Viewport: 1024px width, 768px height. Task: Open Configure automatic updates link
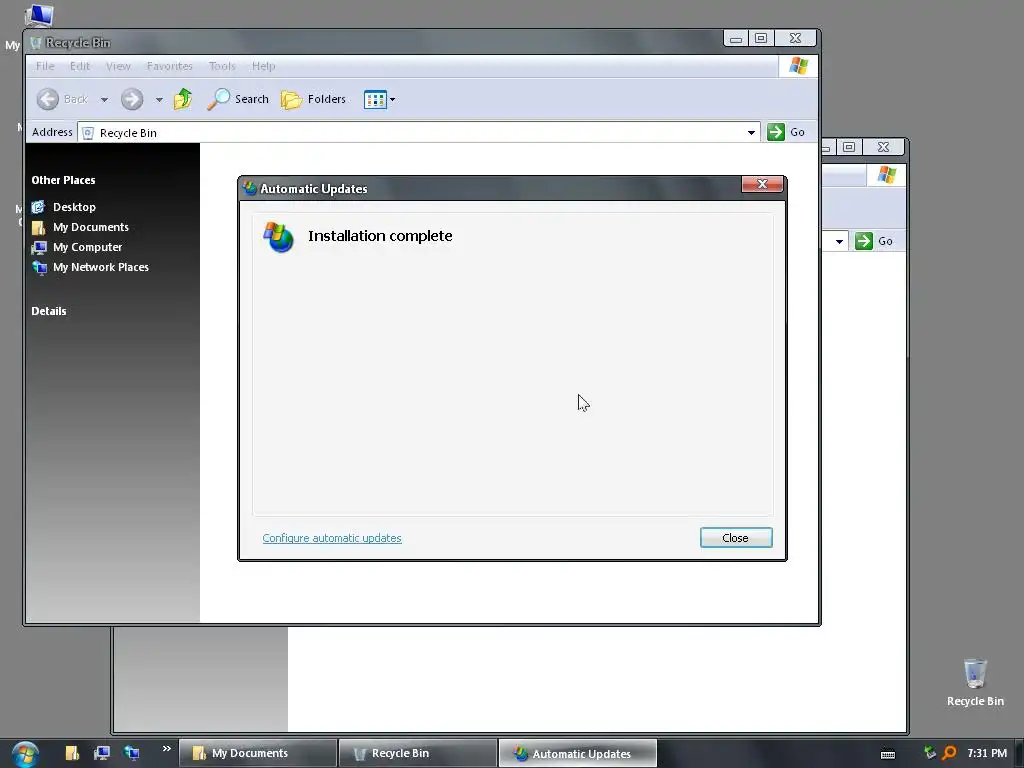332,538
